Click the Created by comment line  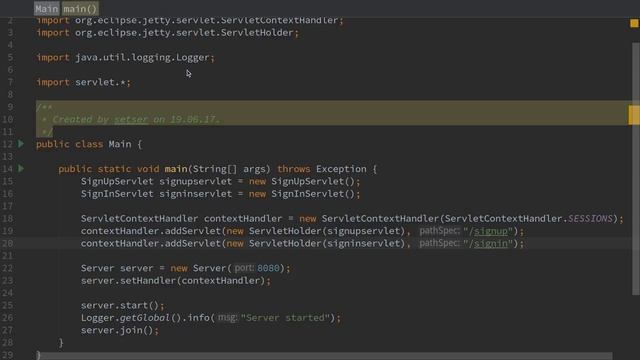pyautogui.click(x=131, y=119)
